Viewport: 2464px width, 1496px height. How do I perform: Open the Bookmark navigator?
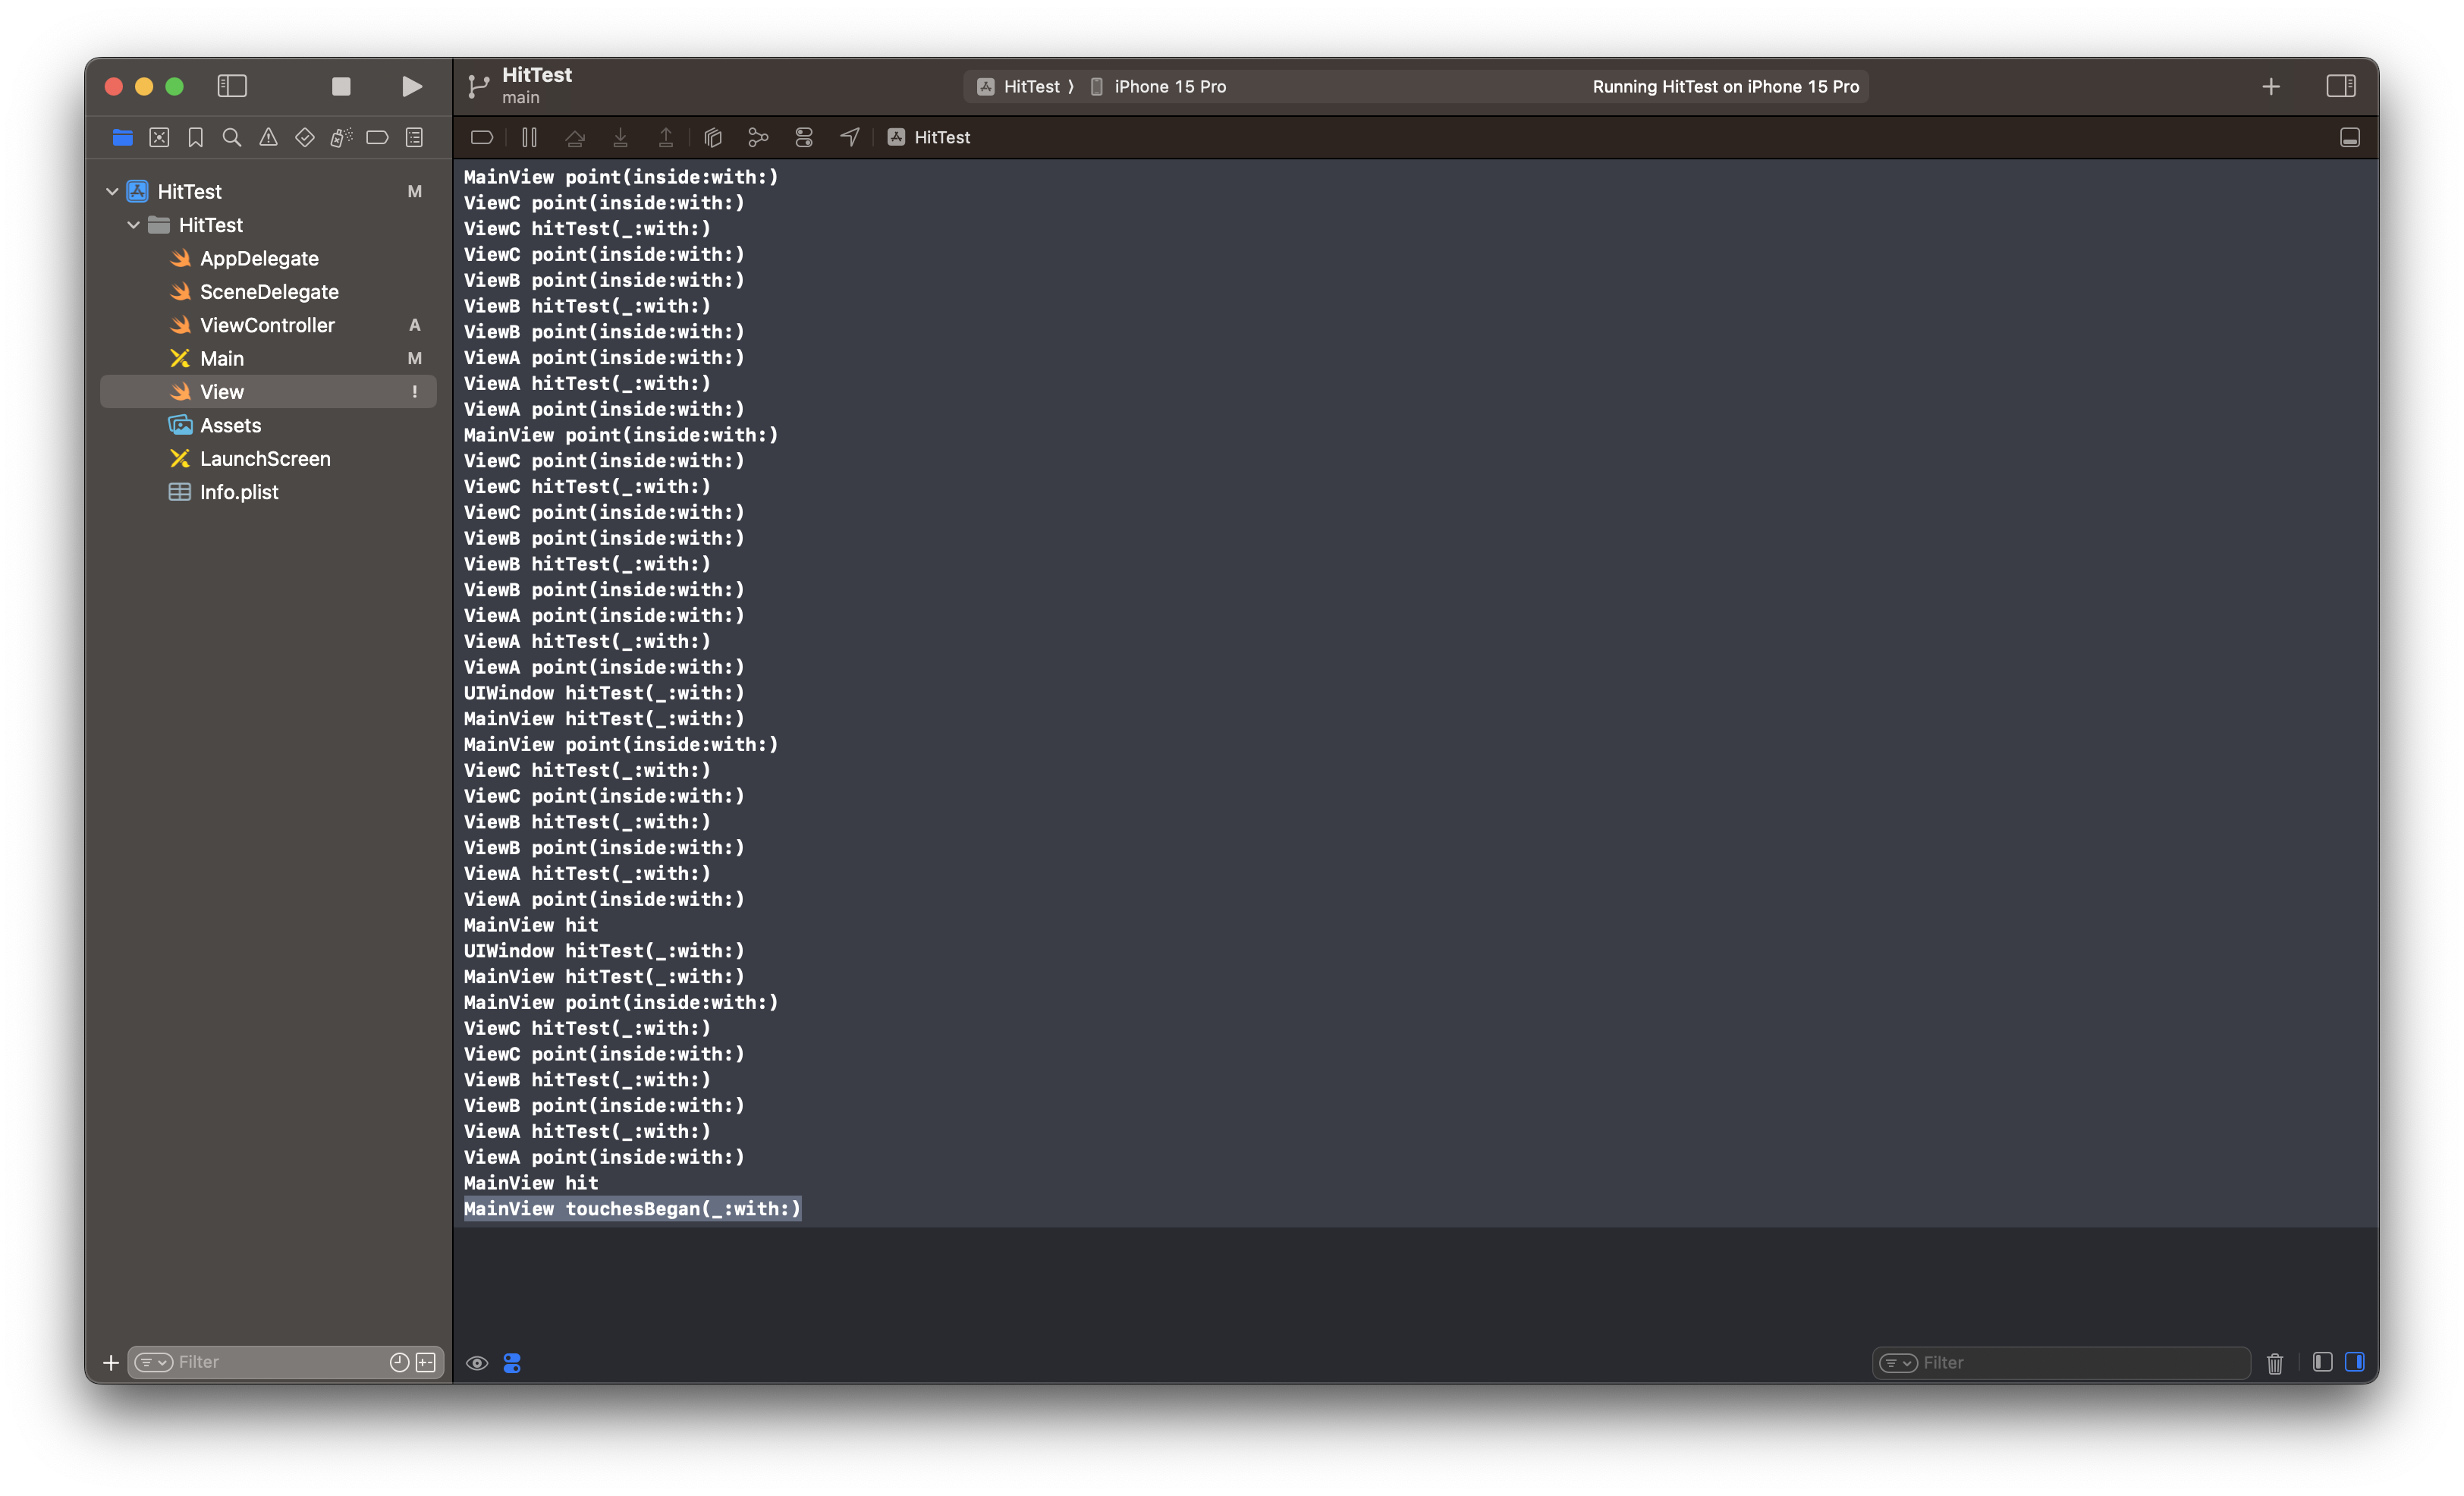point(195,137)
